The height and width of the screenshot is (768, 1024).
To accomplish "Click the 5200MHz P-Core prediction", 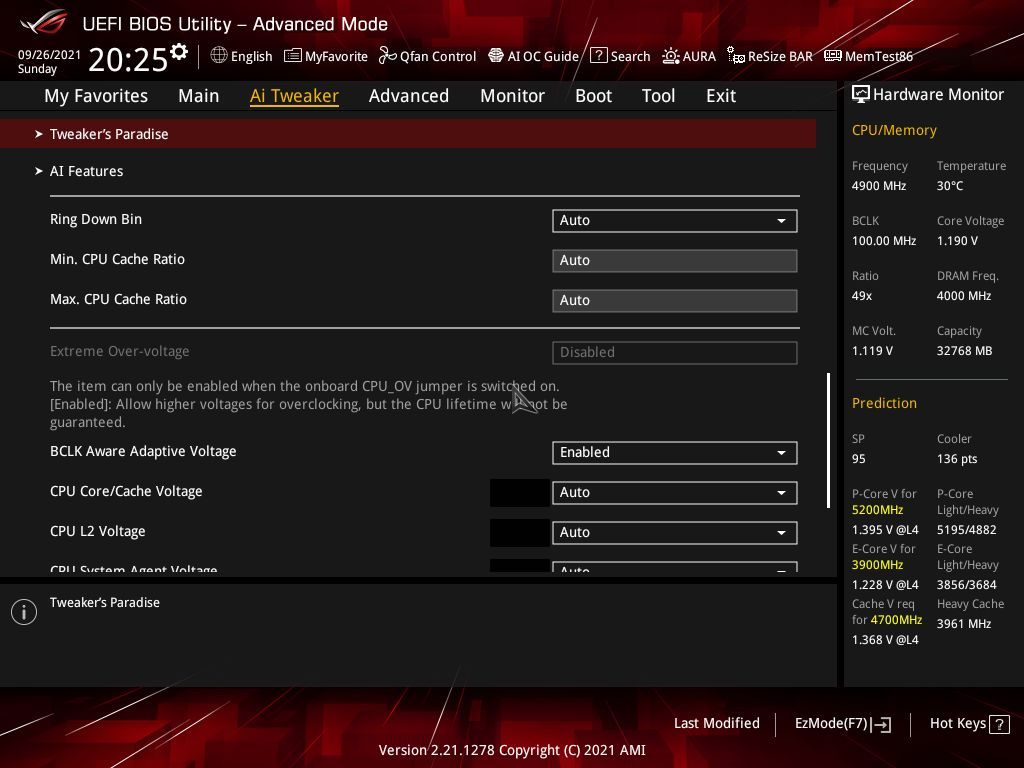I will 877,510.
